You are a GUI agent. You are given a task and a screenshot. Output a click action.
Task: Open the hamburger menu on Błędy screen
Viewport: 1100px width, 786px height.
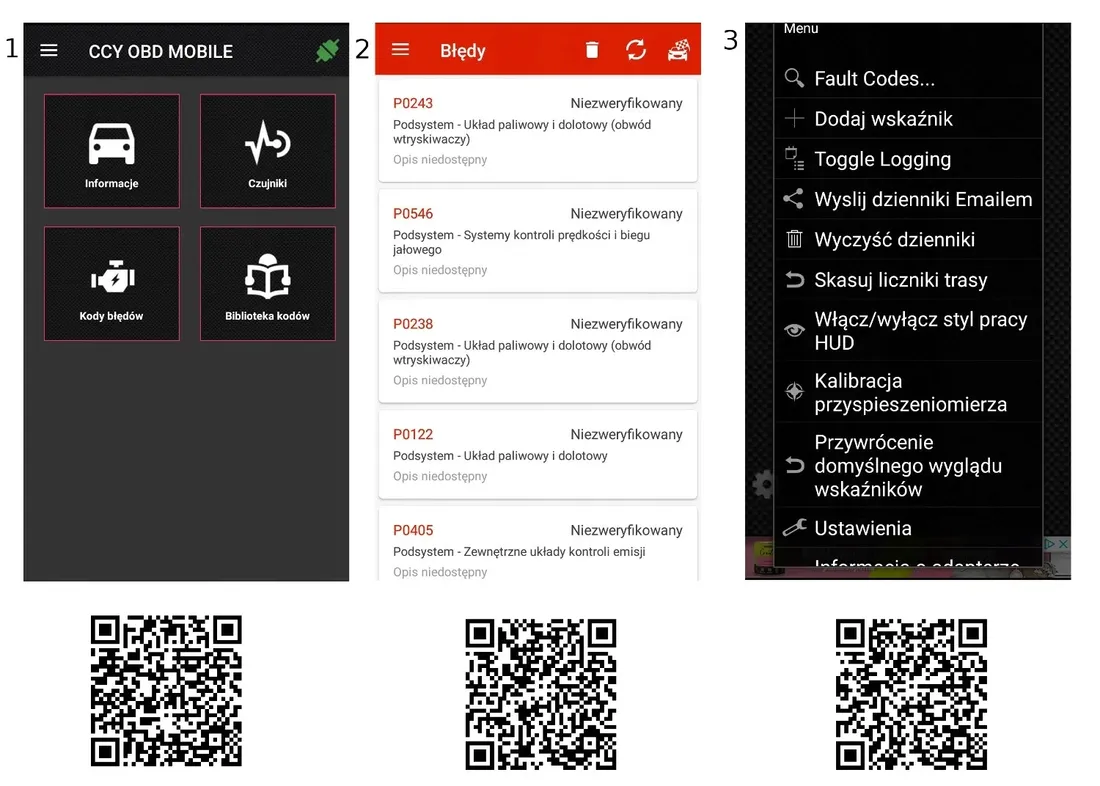click(400, 50)
